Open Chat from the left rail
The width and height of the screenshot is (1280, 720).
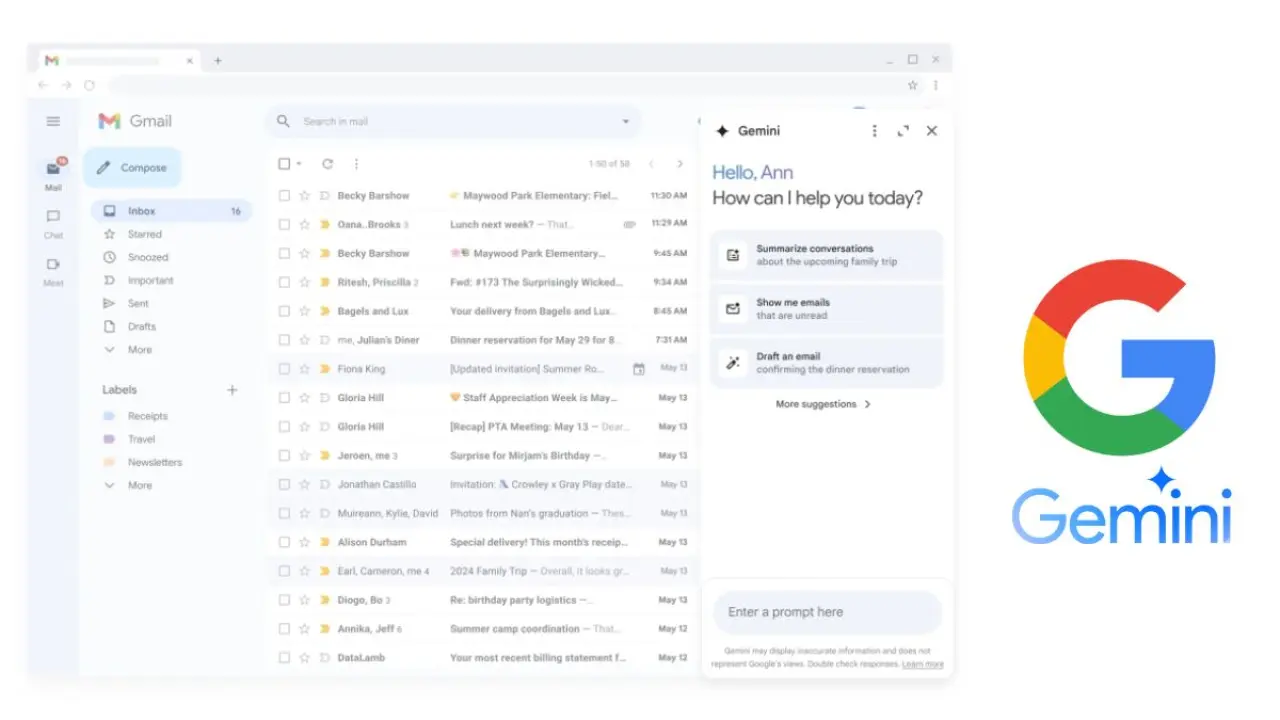(x=53, y=222)
